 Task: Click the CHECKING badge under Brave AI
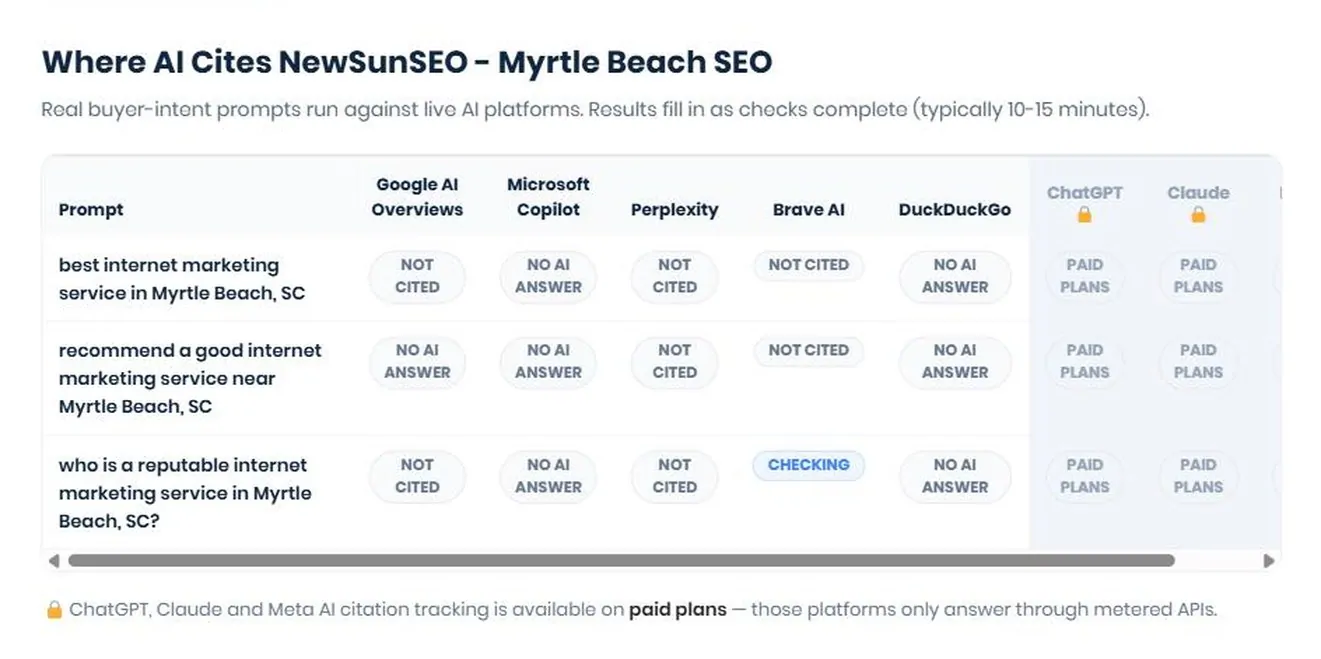808,465
